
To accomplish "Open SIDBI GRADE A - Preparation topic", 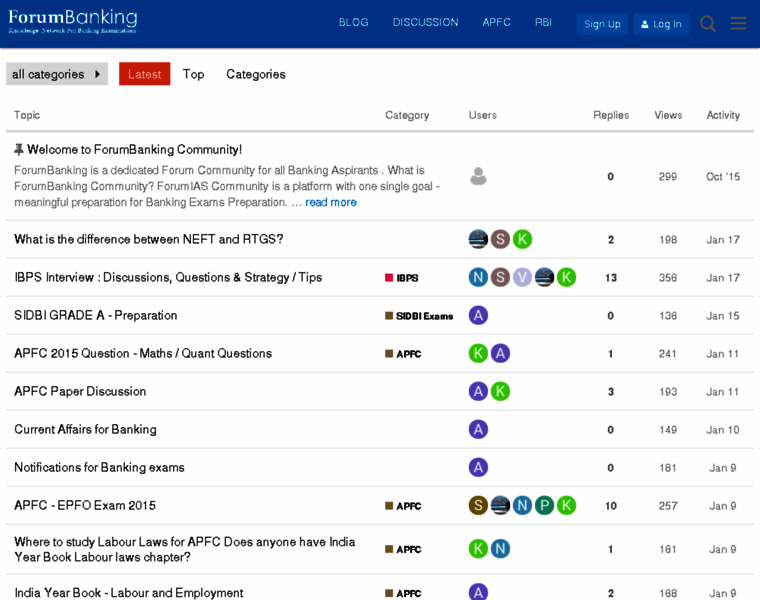I will tap(95, 315).
